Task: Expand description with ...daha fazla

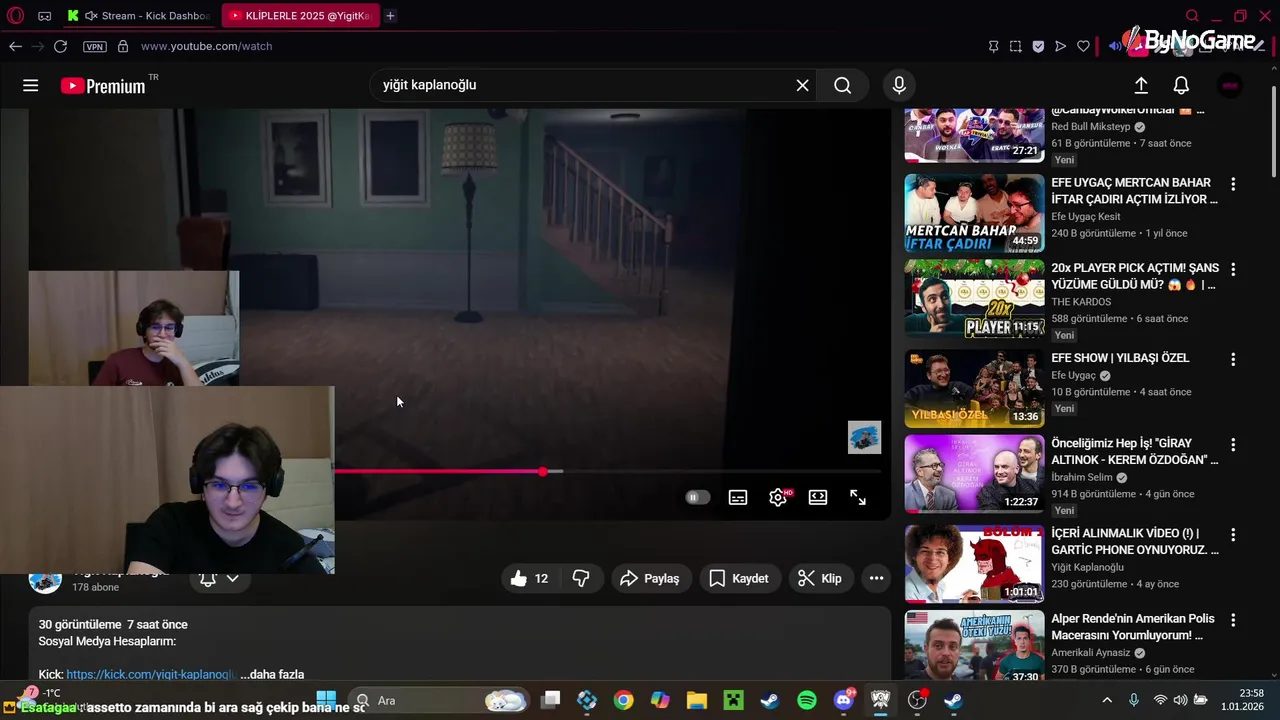Action: tap(272, 675)
